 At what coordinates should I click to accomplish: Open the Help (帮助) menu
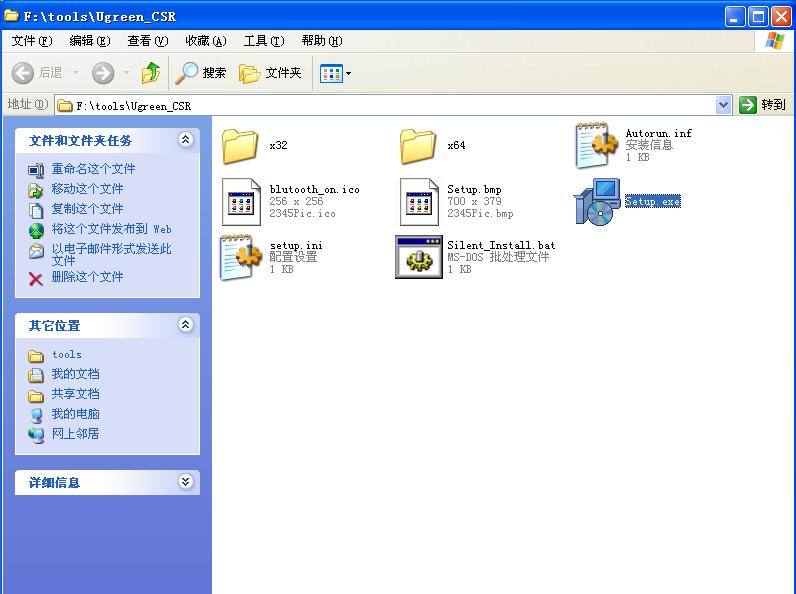click(x=322, y=41)
